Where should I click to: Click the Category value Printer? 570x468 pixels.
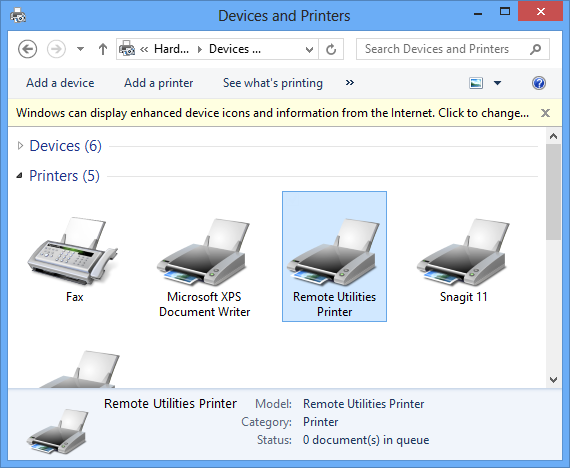click(x=320, y=422)
